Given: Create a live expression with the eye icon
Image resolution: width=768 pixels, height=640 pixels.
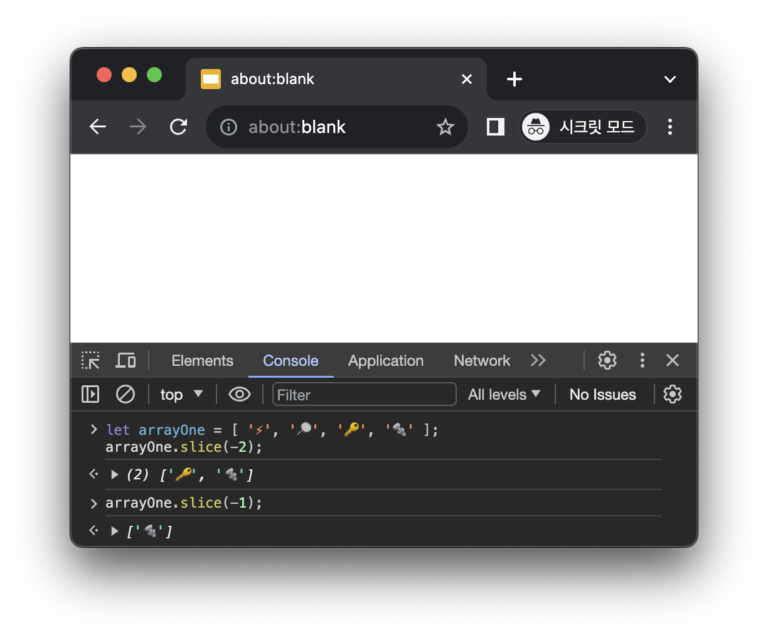Looking at the screenshot, I should point(240,394).
